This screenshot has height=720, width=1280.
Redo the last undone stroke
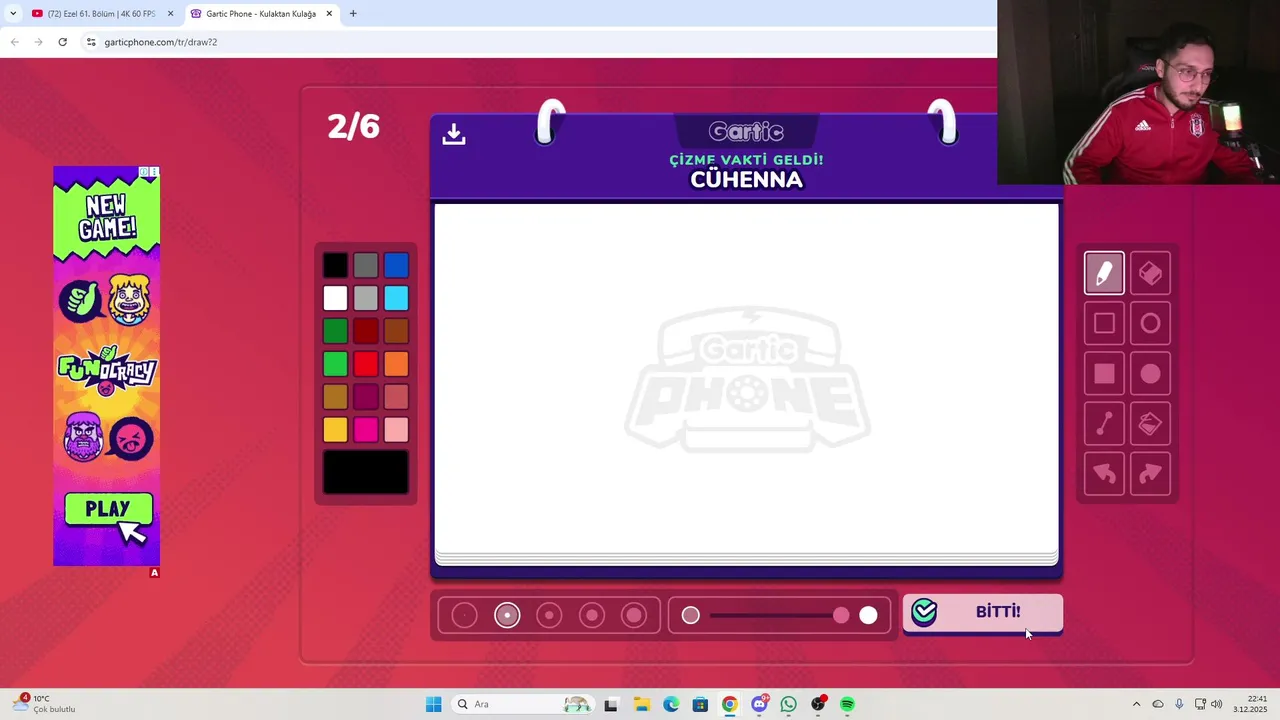coord(1150,474)
